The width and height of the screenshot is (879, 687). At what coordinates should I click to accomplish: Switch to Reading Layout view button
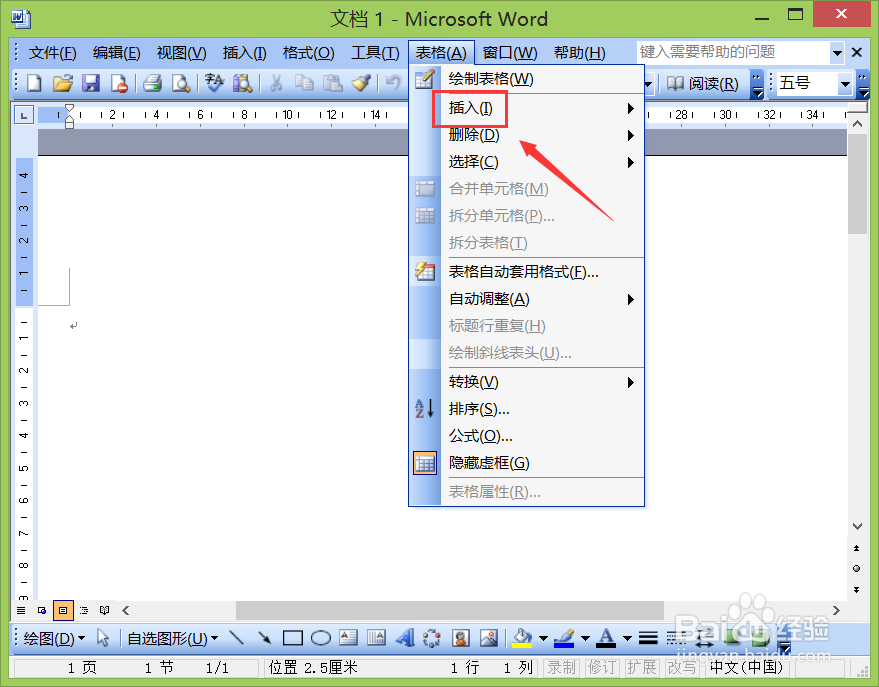104,610
